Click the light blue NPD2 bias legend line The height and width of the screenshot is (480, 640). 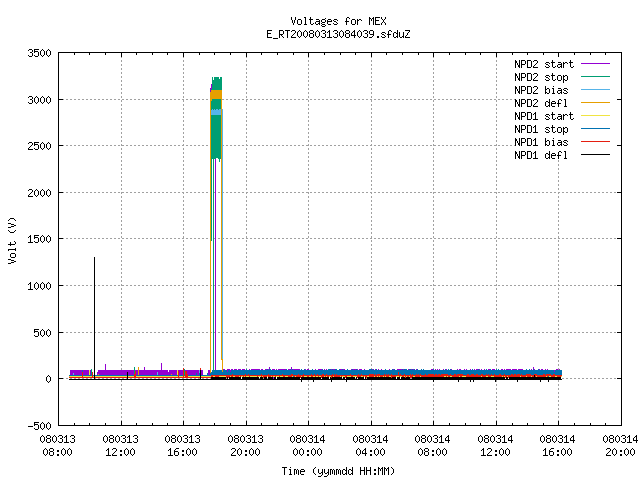(596, 90)
